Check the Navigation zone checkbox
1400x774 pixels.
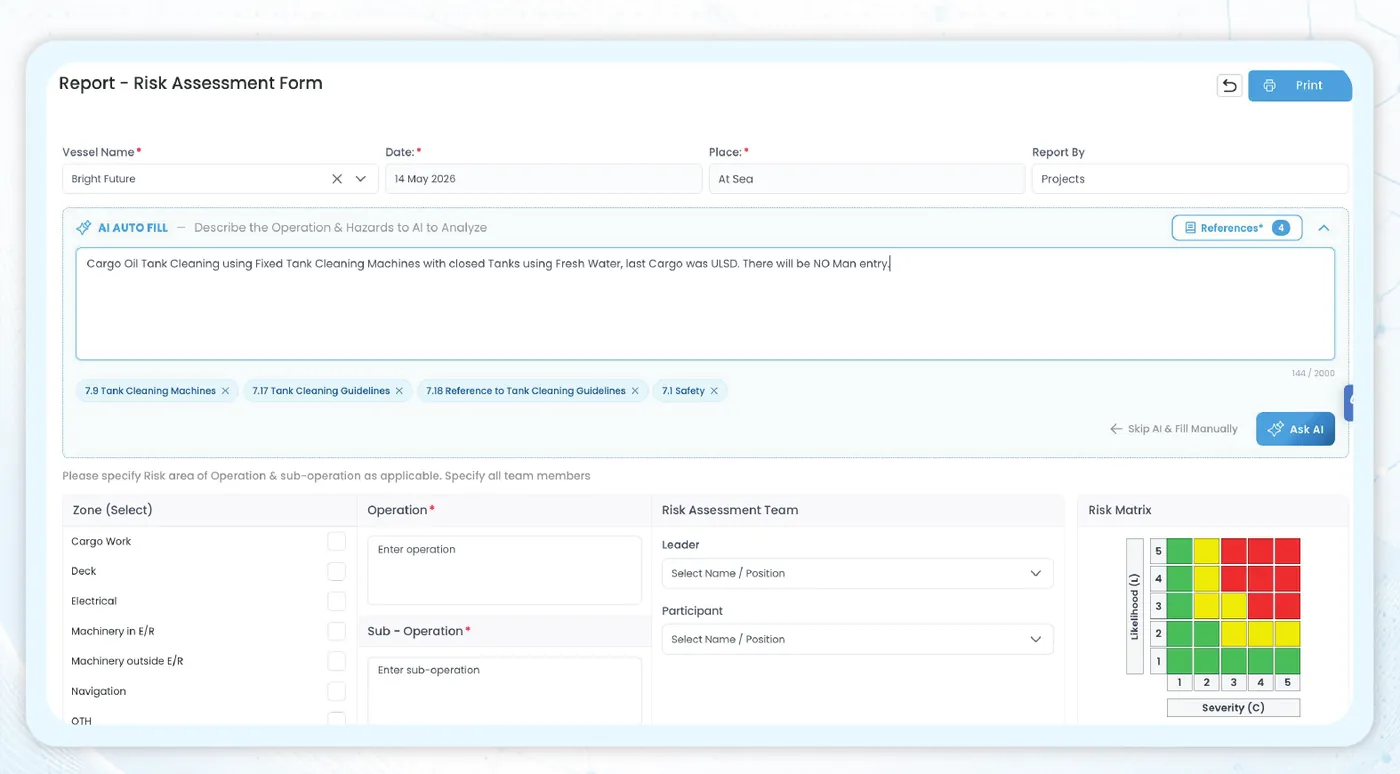(x=336, y=691)
